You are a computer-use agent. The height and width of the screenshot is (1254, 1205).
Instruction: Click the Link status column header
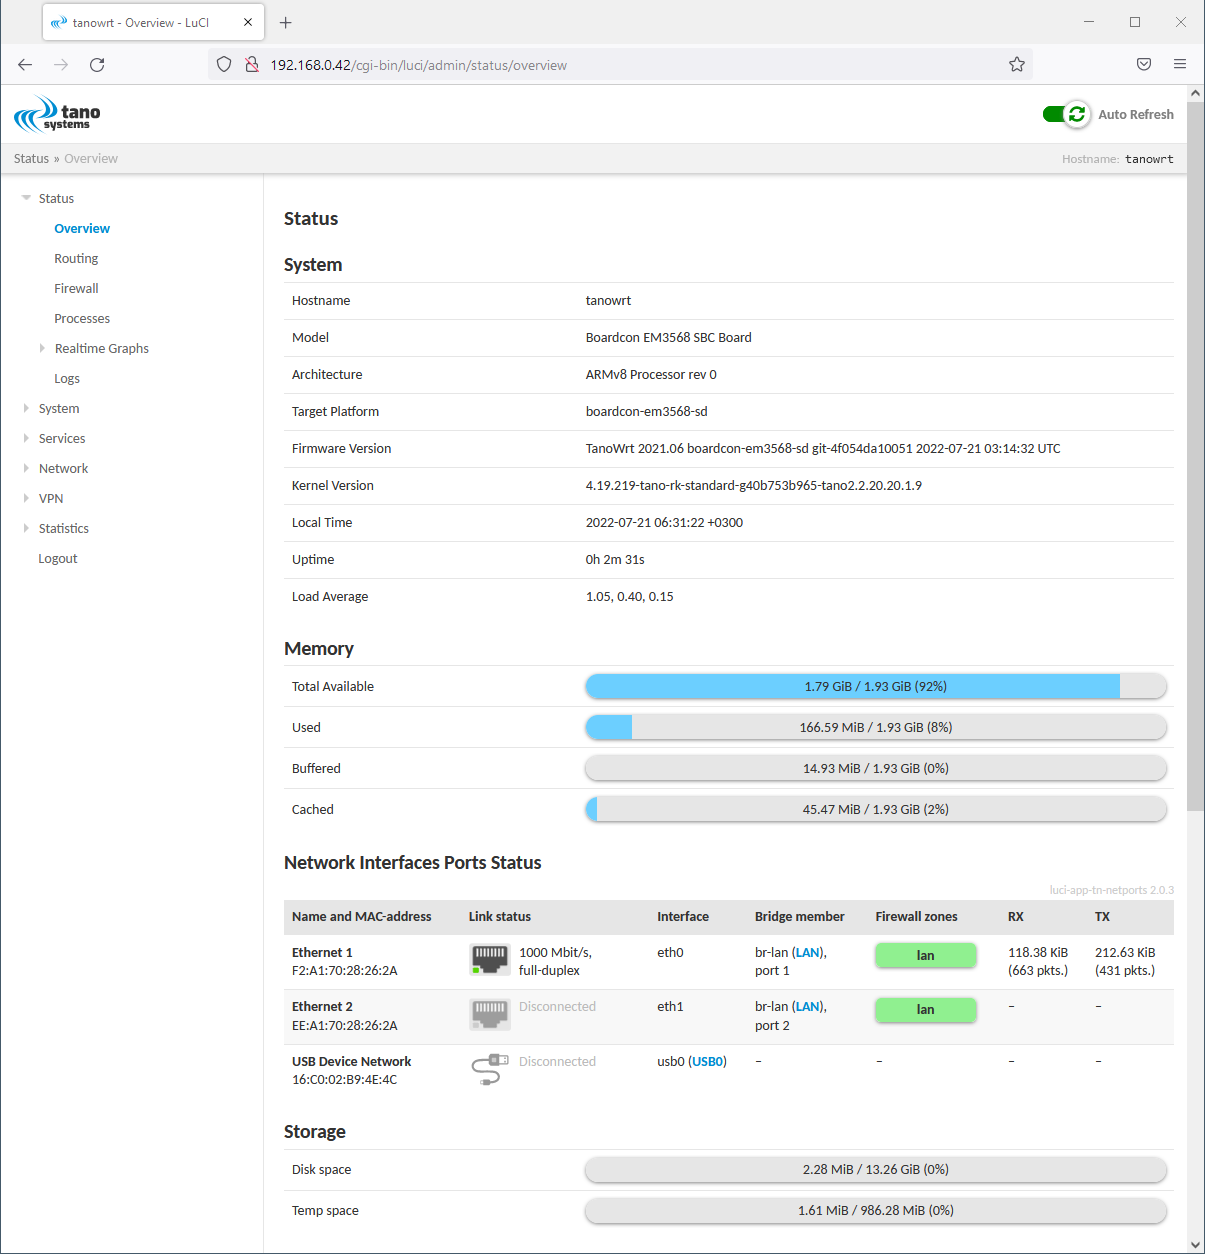(x=500, y=917)
